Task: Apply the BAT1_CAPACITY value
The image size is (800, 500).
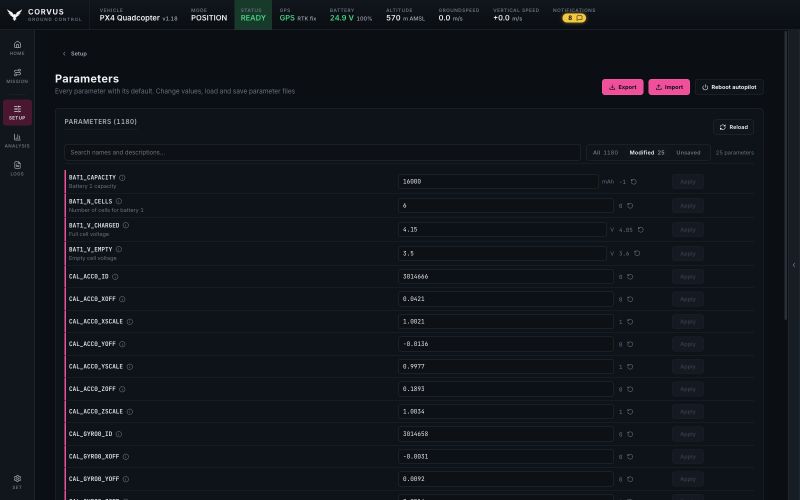Action: coord(687,182)
